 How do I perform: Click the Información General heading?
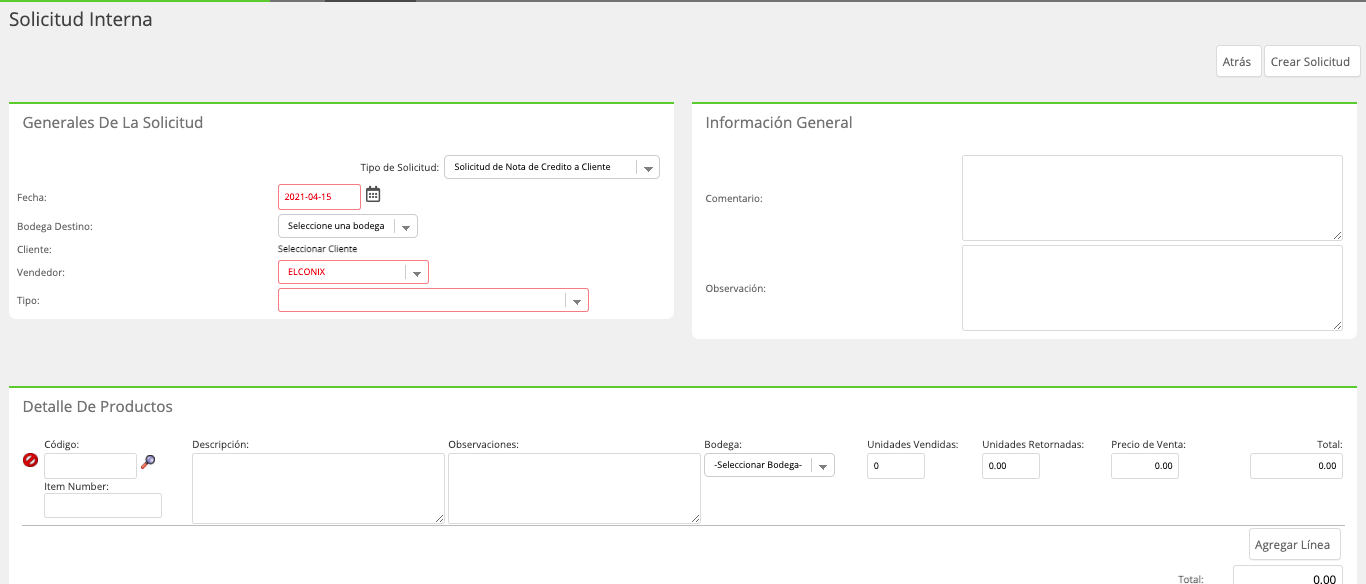click(x=779, y=123)
